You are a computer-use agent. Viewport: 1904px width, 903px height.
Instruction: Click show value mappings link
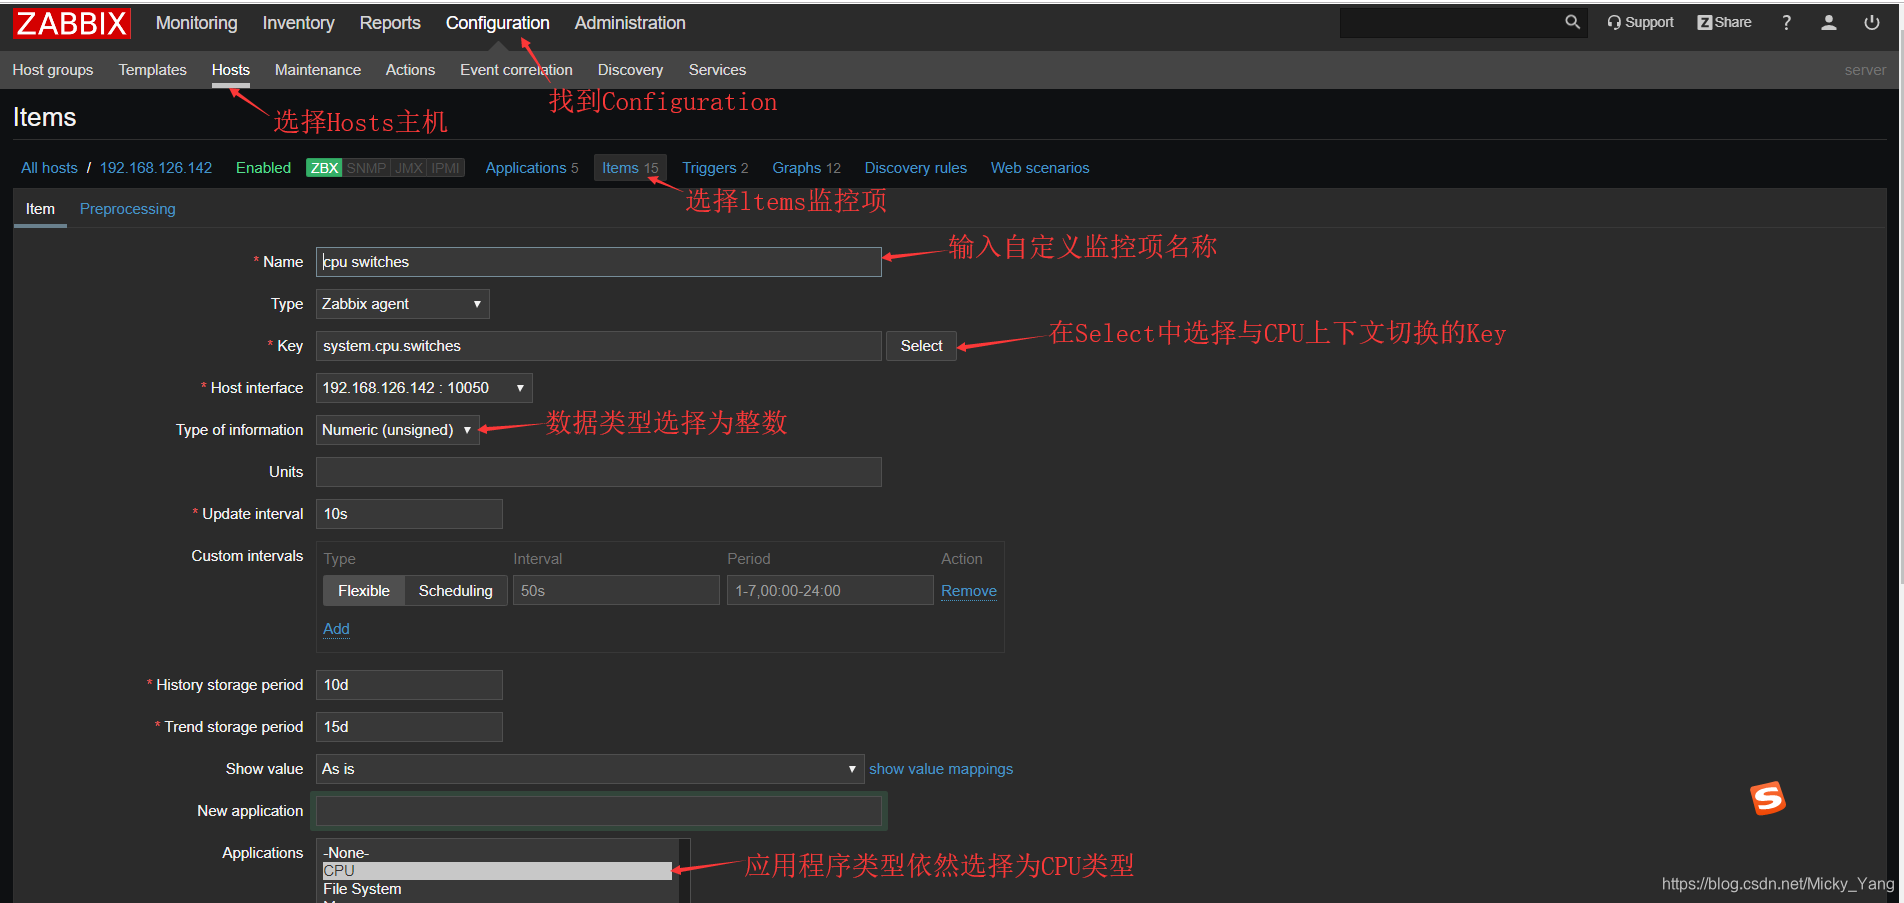941,769
